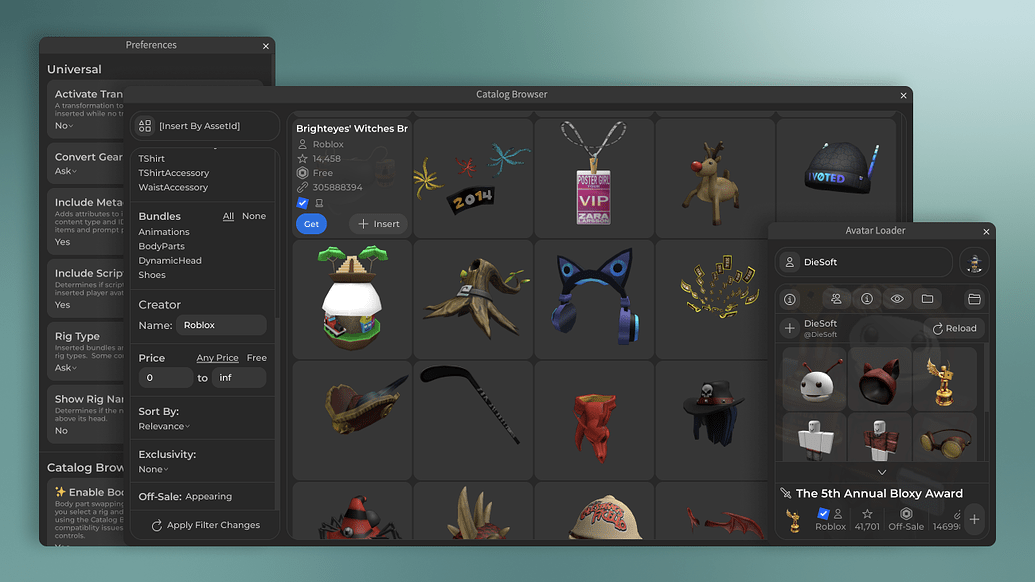Collapse the avatar list with the chevron
The image size is (1035, 582).
tap(881, 471)
